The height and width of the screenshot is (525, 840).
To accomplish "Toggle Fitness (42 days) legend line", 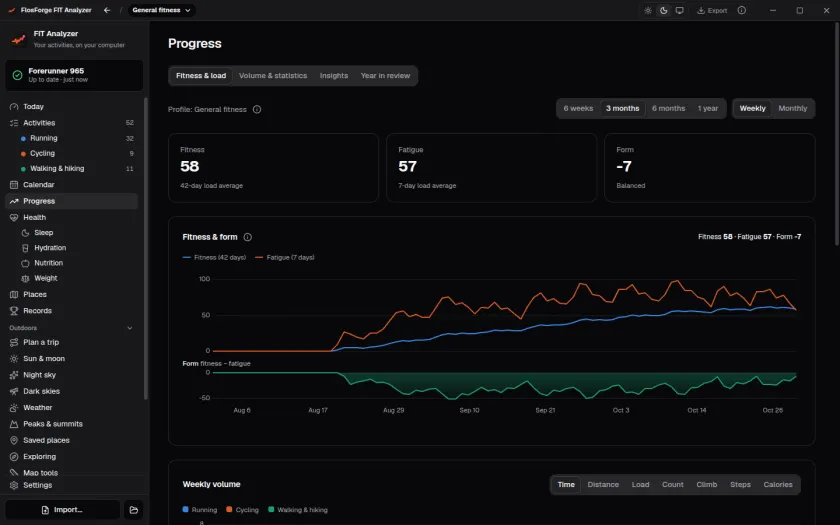I will click(x=214, y=258).
